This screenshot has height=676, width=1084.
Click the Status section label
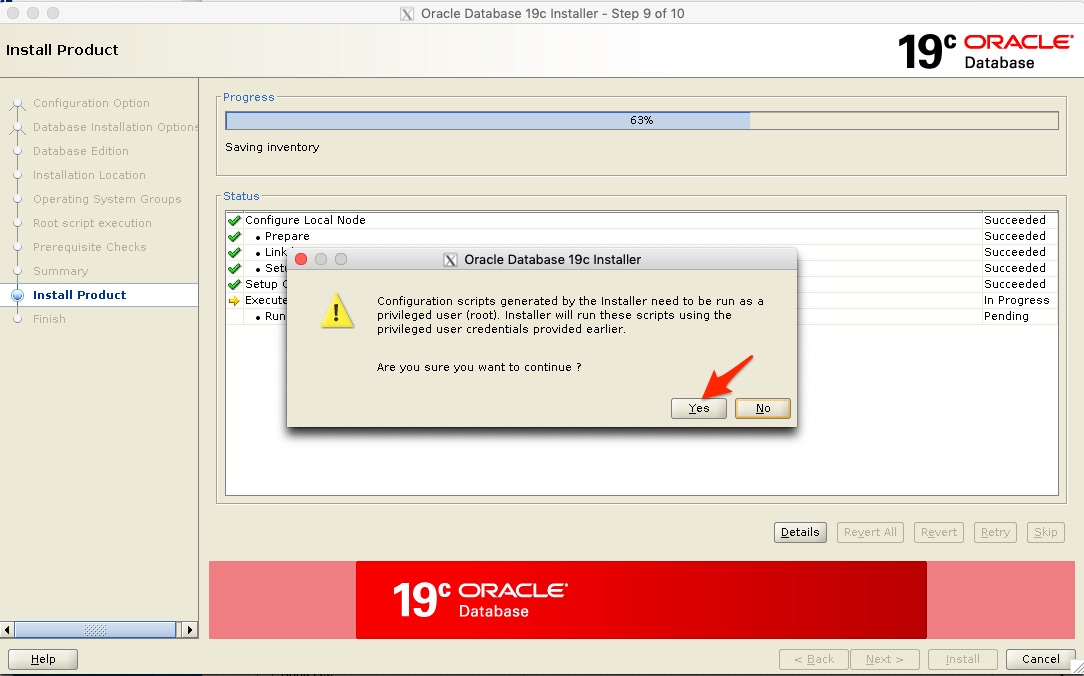tap(241, 196)
